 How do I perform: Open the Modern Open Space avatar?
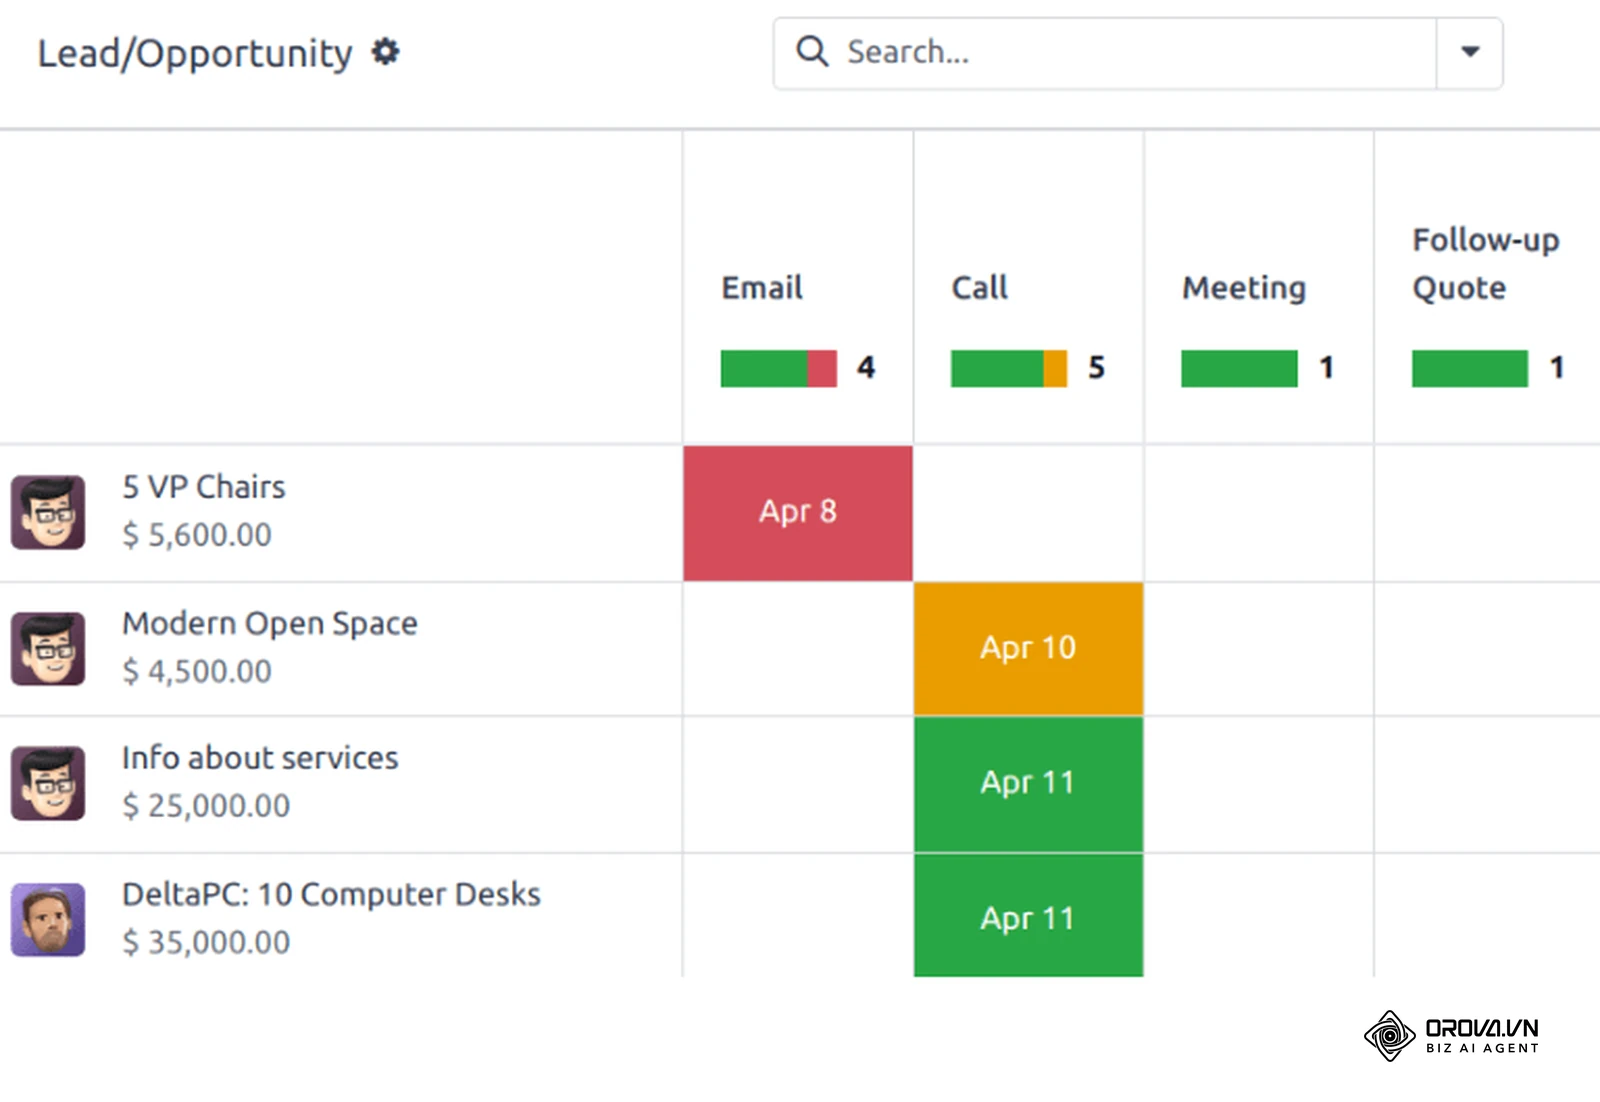pyautogui.click(x=48, y=648)
